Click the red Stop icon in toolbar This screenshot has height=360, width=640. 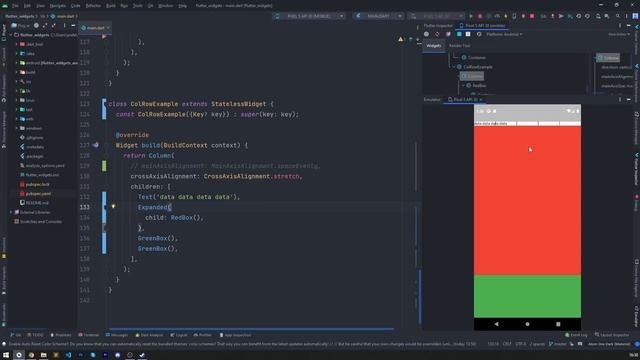532,16
